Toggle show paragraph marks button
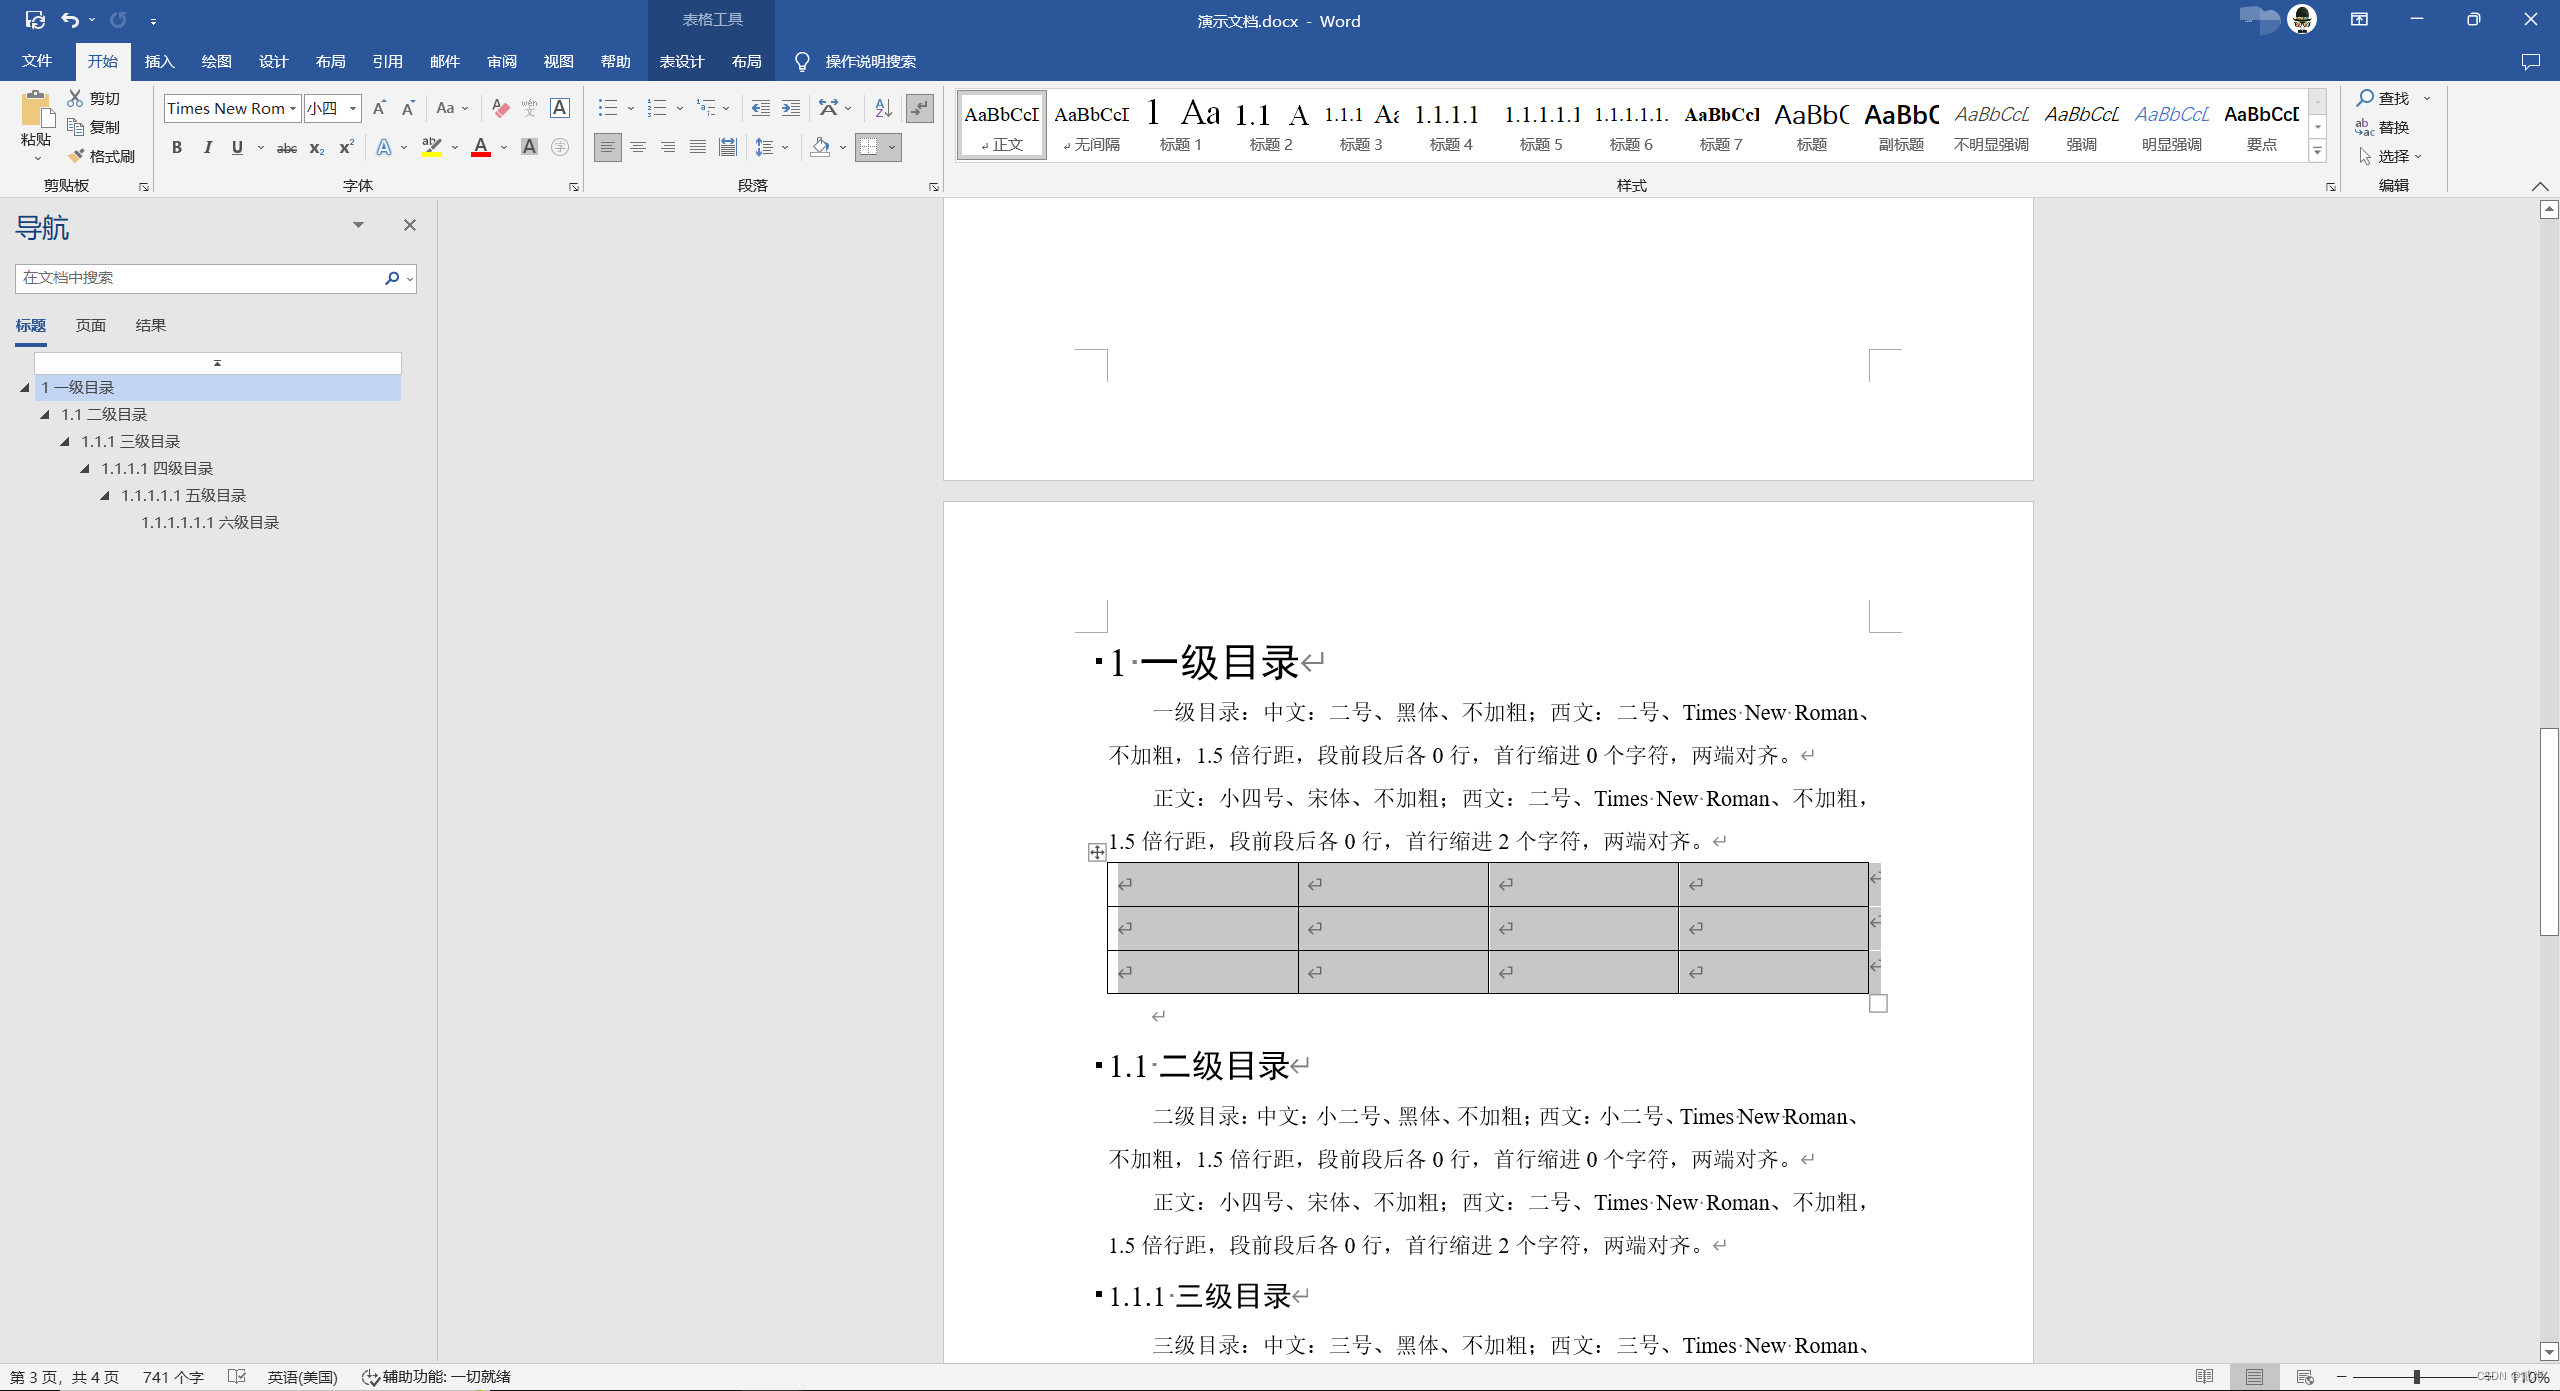The width and height of the screenshot is (2560, 1391). point(919,108)
